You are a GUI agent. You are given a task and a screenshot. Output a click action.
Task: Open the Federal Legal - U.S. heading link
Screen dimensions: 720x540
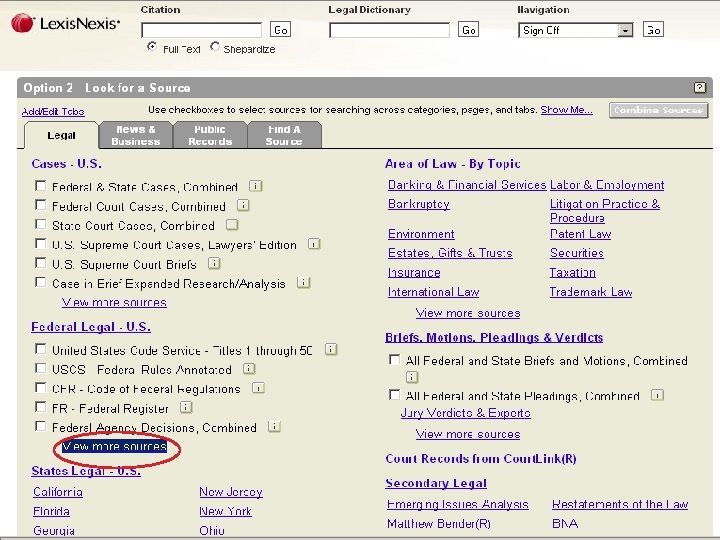pyautogui.click(x=91, y=327)
